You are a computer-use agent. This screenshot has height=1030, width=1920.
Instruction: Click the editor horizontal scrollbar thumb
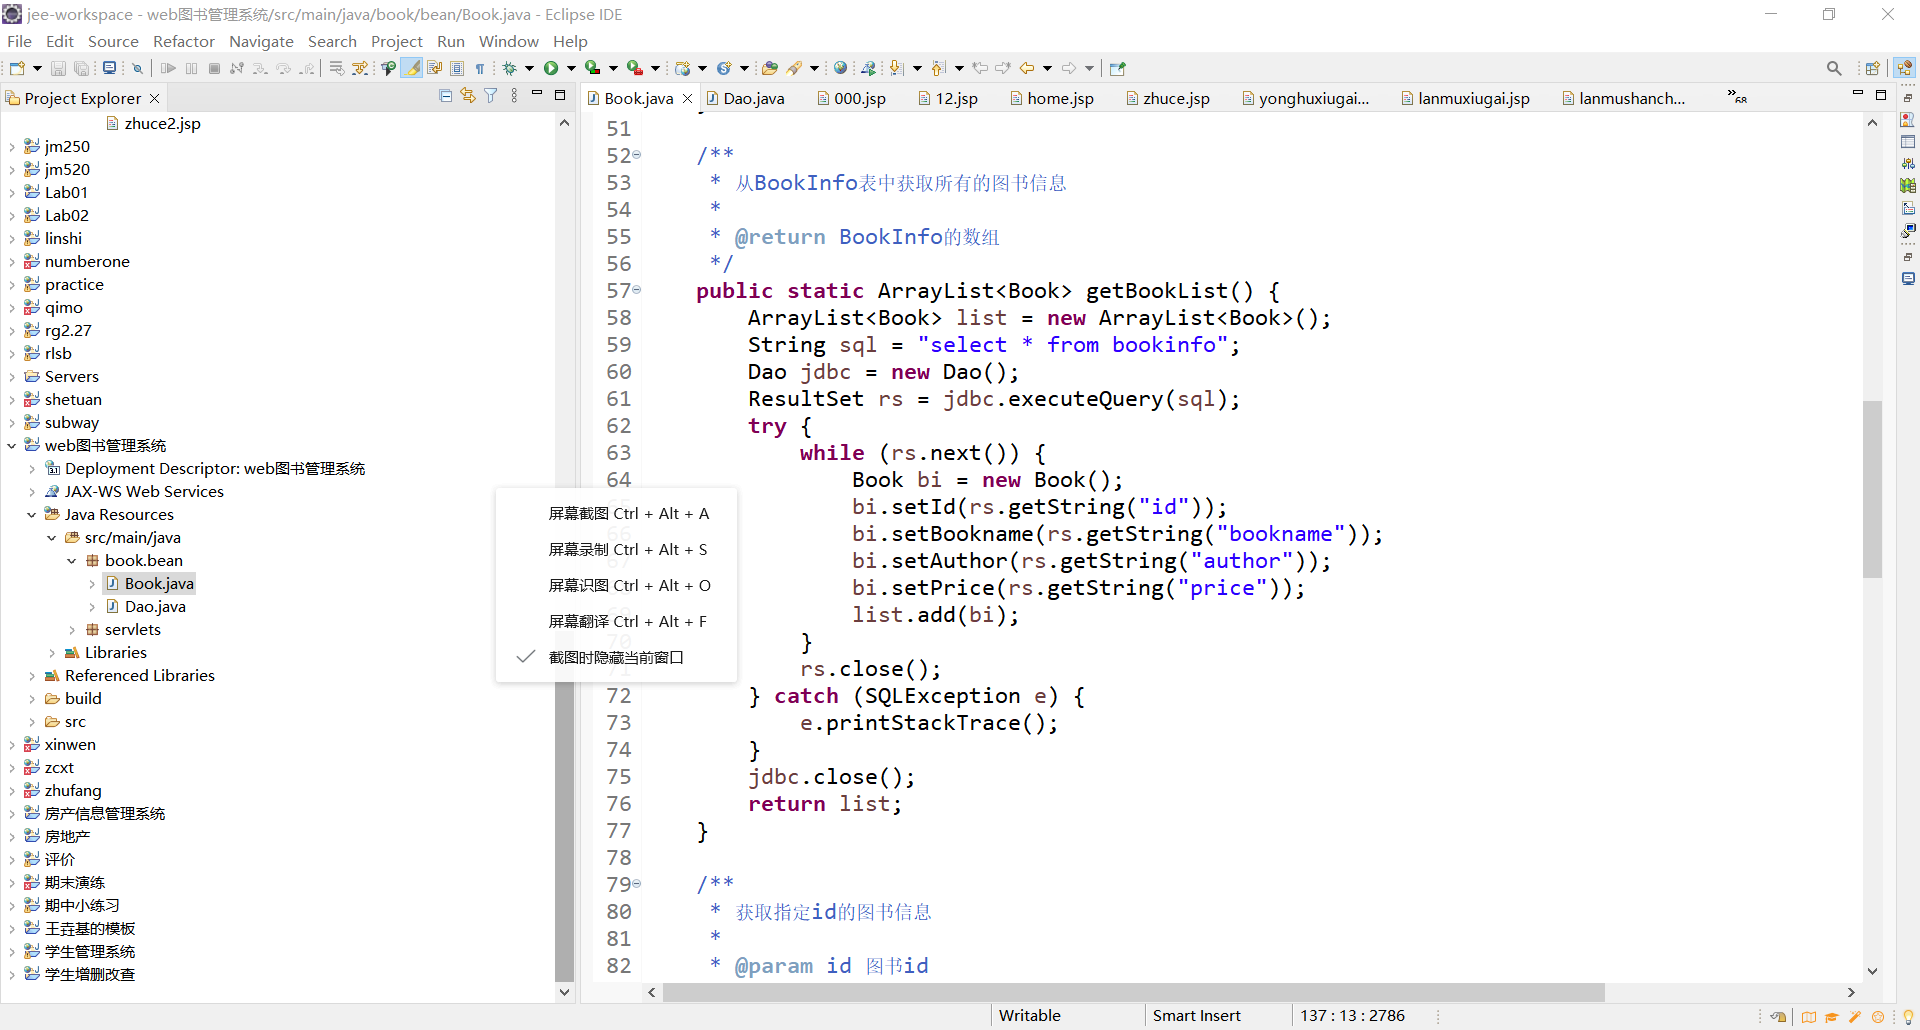[x=1133, y=992]
